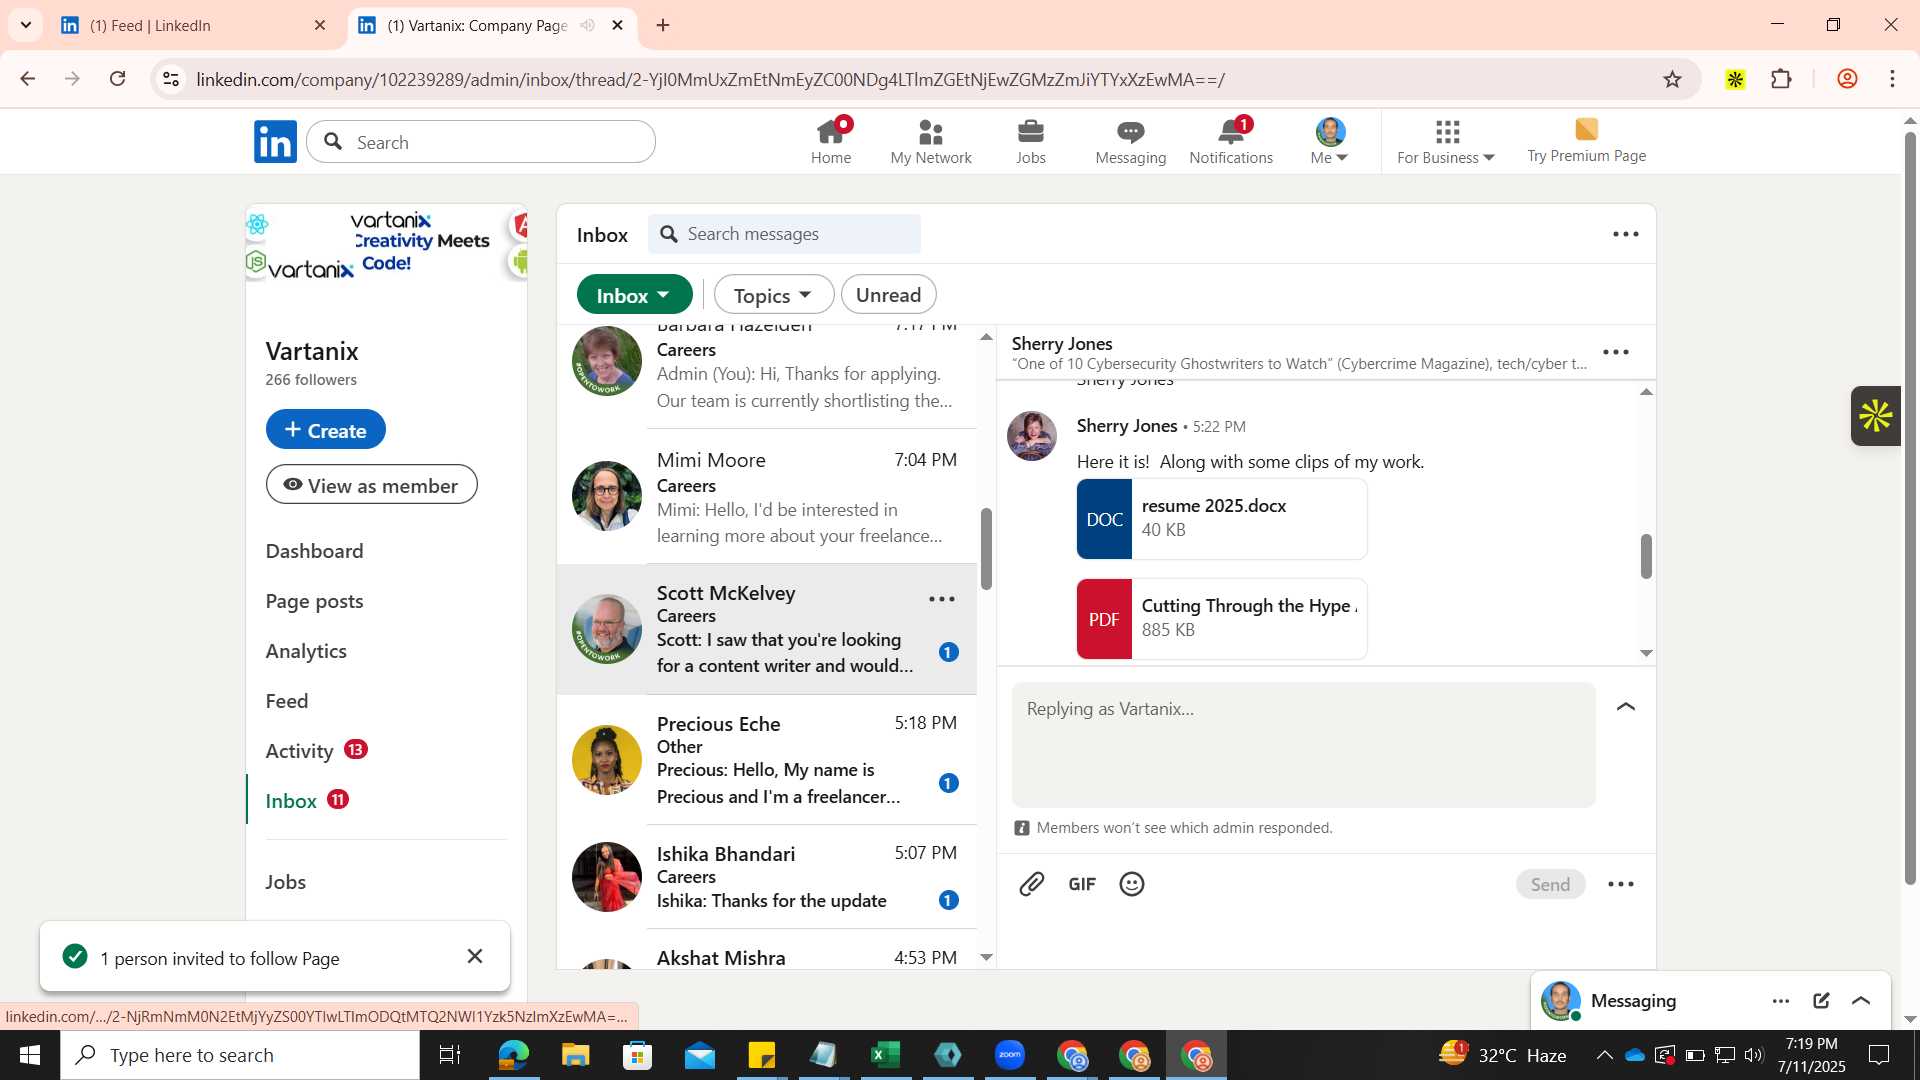Image resolution: width=1920 pixels, height=1080 pixels.
Task: Open Chrome three-dot menu
Action: click(1892, 79)
